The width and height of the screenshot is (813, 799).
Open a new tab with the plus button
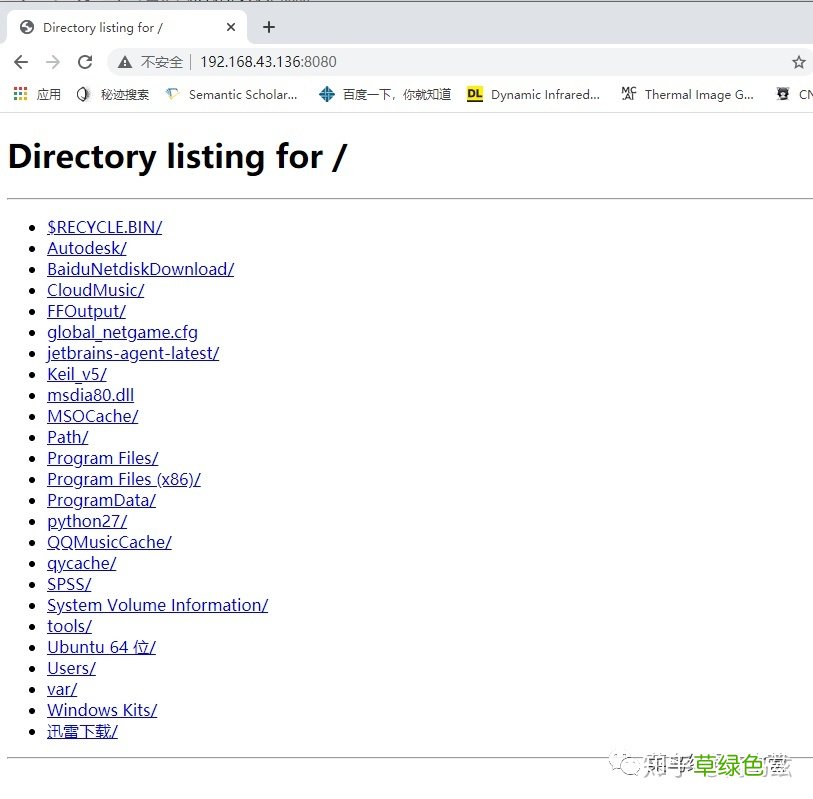click(x=268, y=27)
